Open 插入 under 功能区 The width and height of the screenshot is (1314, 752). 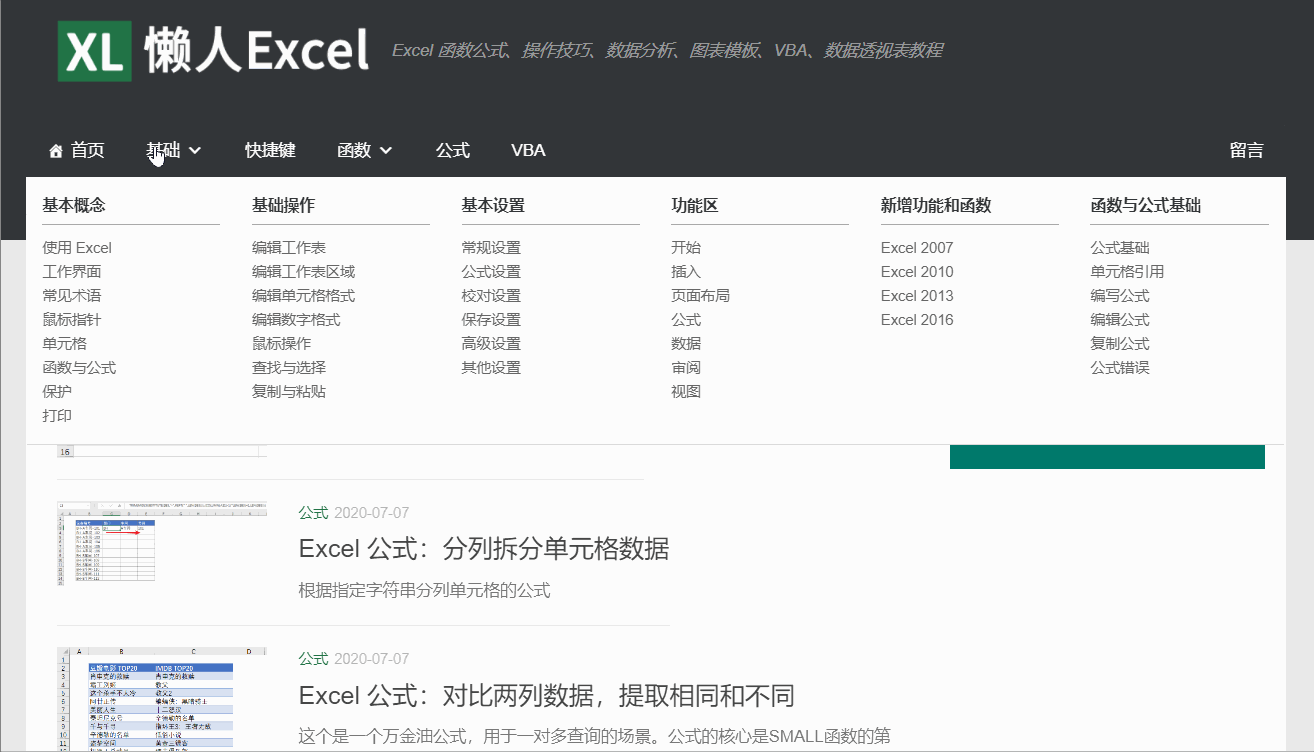pos(686,272)
